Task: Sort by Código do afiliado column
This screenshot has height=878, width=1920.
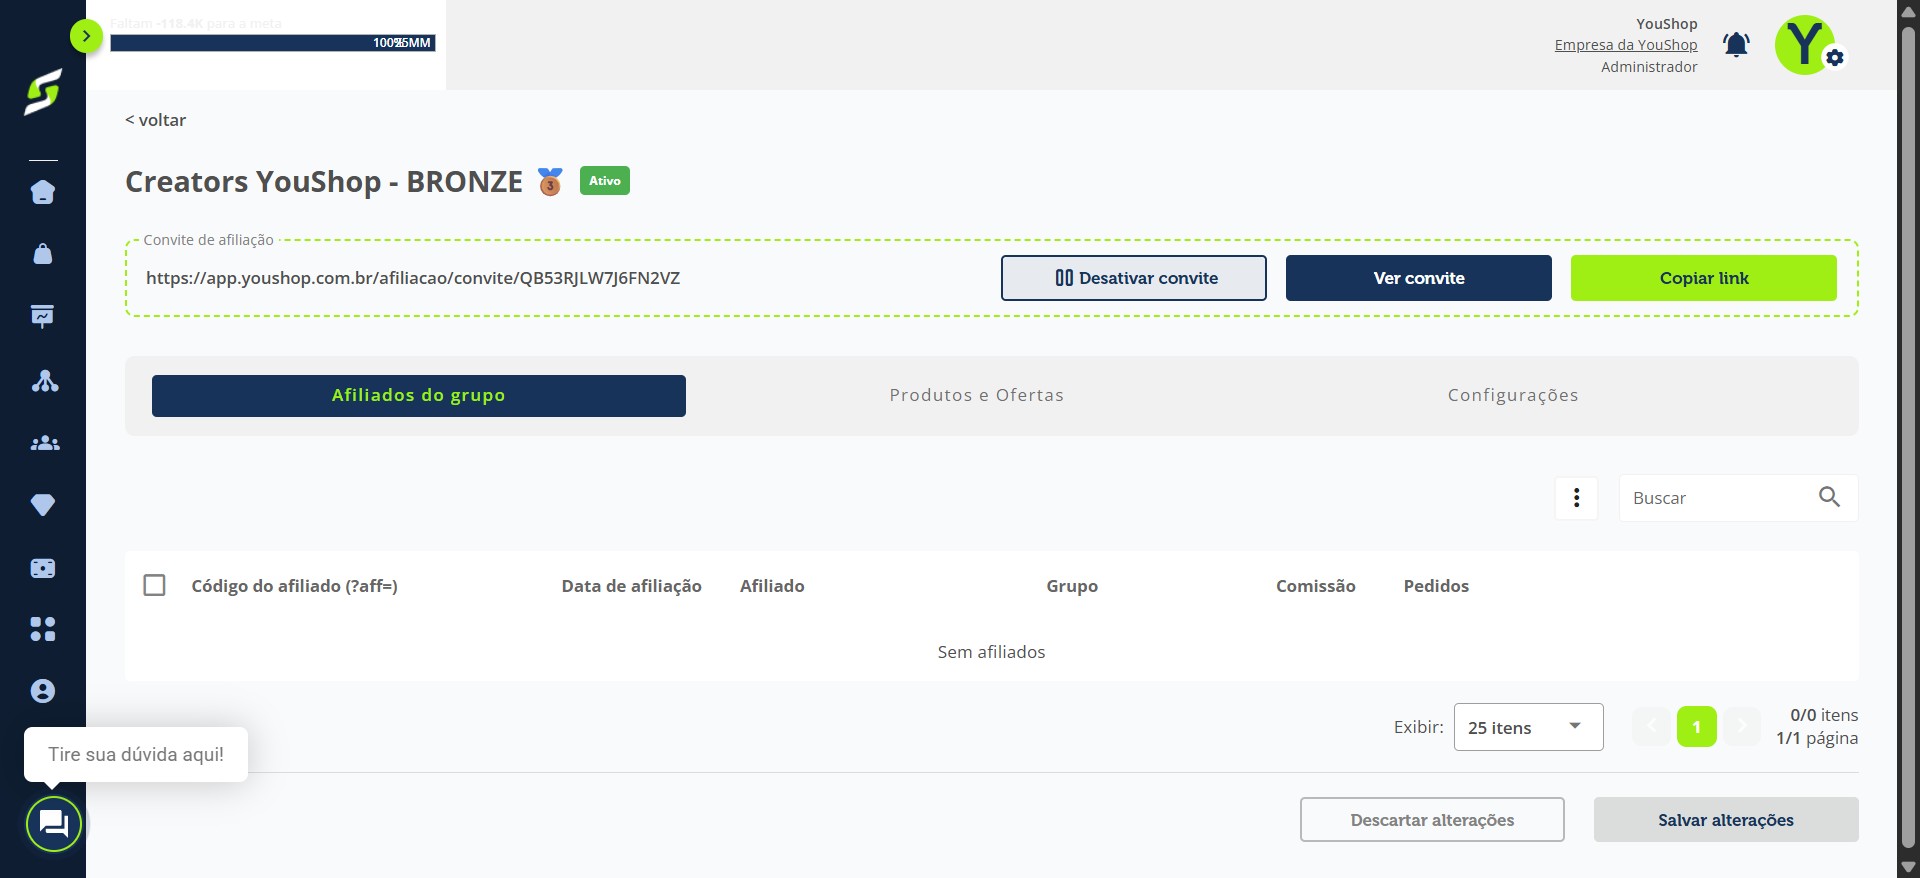Action: [295, 586]
